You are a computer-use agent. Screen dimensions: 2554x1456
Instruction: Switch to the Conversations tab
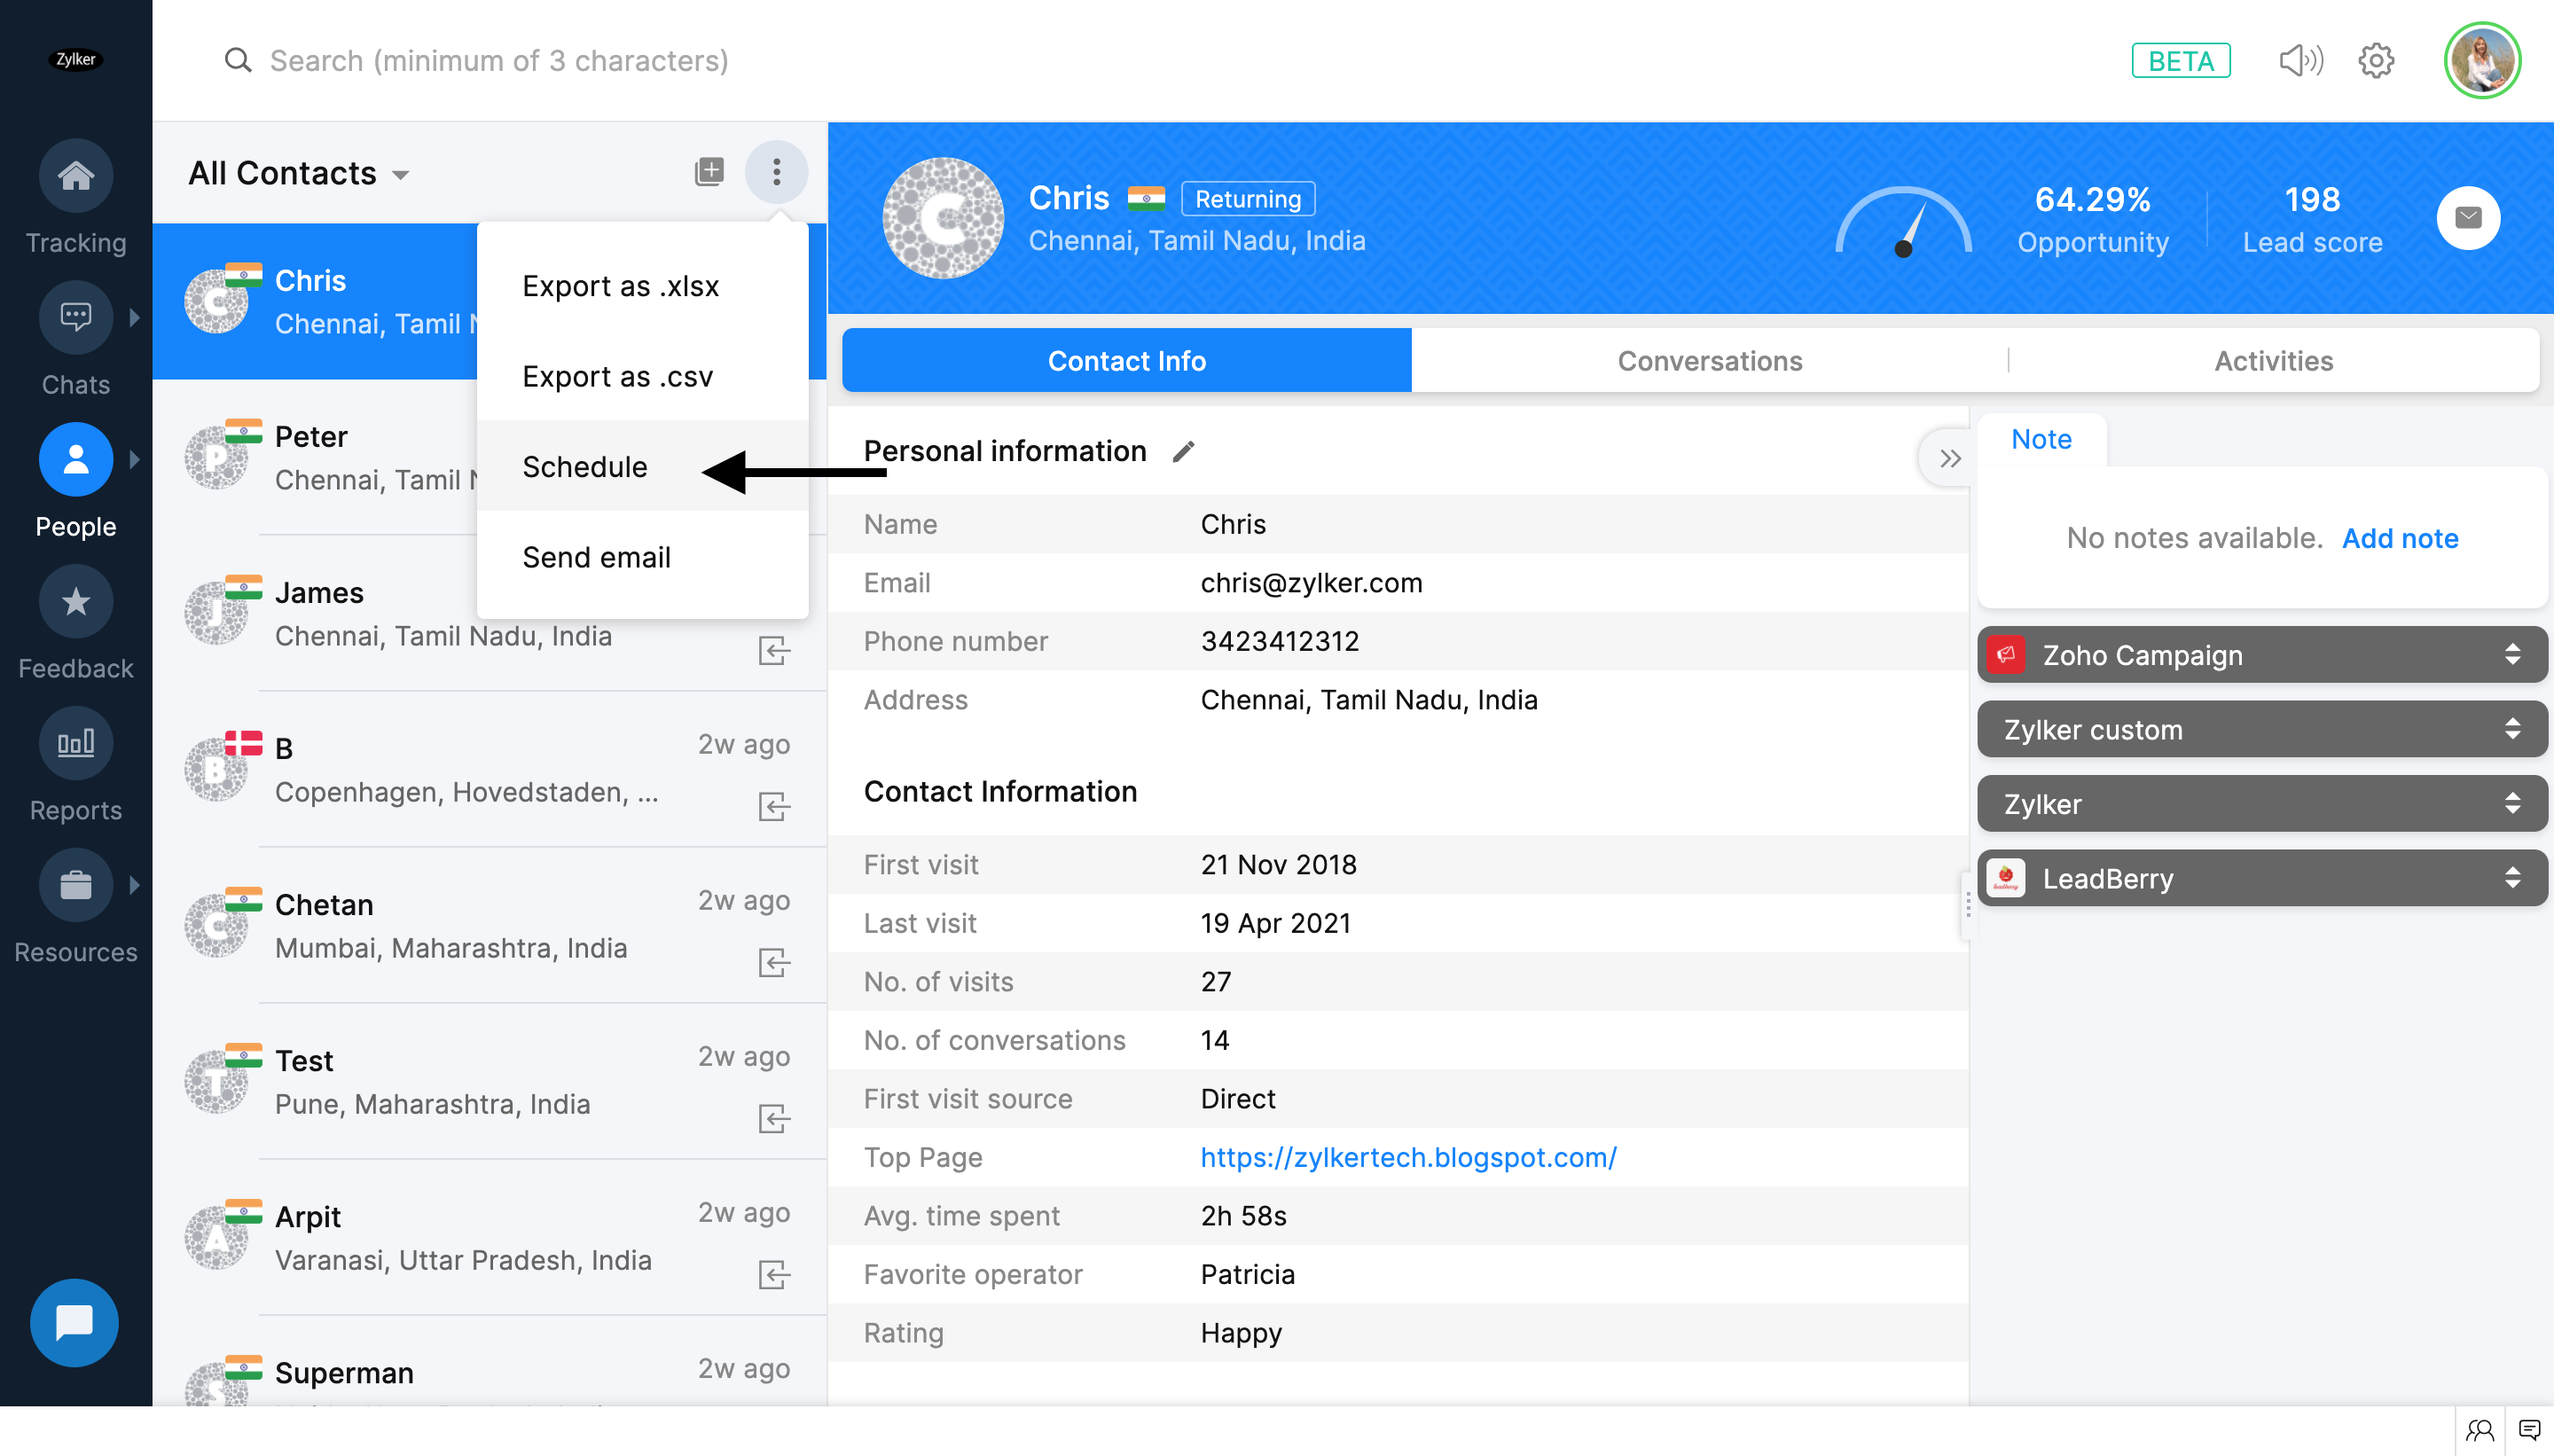pos(1709,361)
